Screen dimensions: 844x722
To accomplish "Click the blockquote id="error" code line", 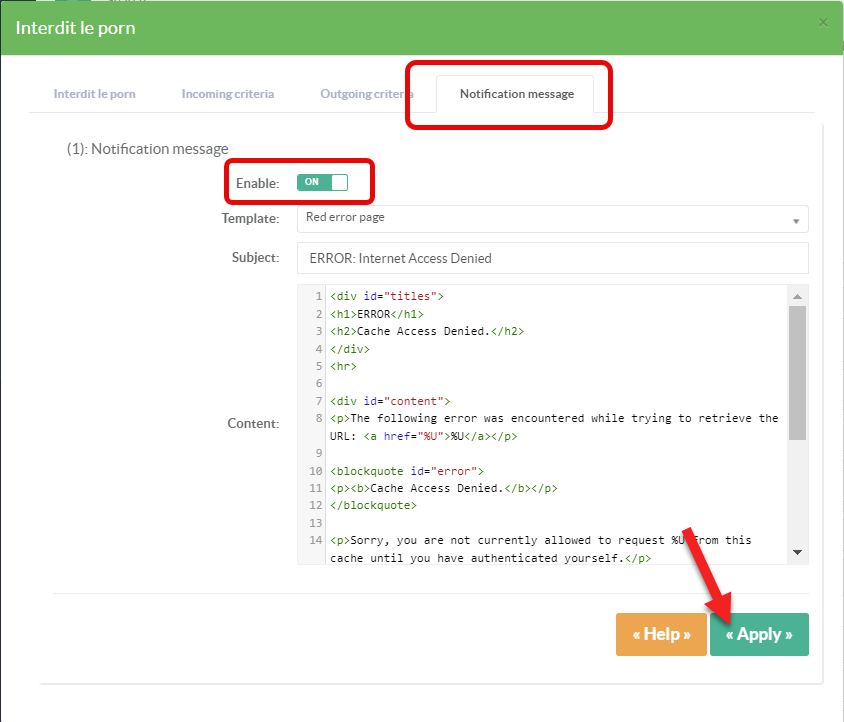I will 407,470.
